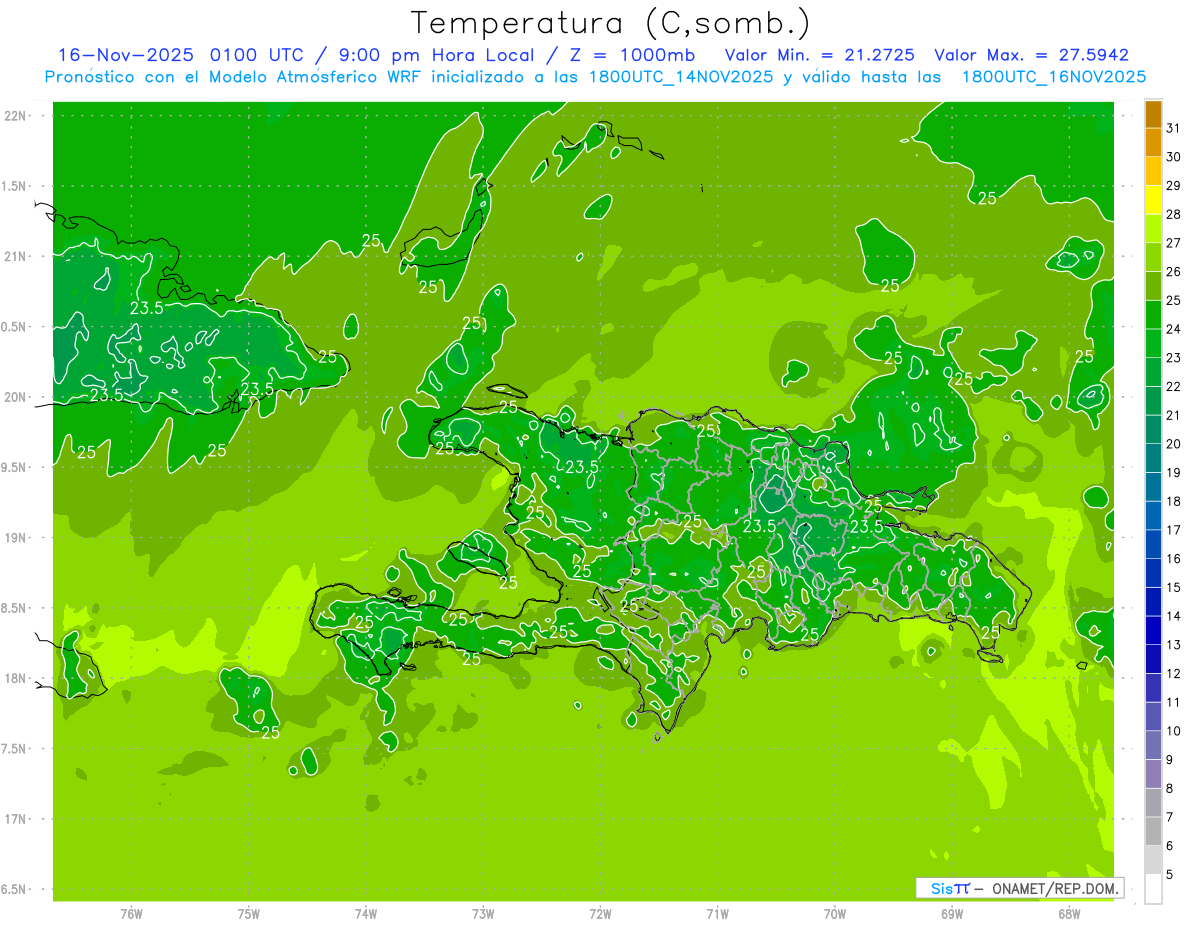The image size is (1200, 927).
Task: Click the "20N" latitude label
Action: pos(15,398)
